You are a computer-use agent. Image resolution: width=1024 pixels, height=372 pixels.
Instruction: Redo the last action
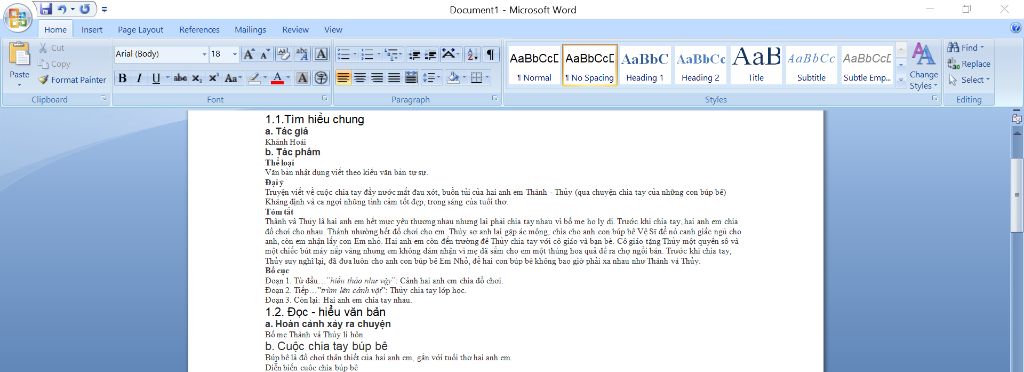(x=85, y=8)
